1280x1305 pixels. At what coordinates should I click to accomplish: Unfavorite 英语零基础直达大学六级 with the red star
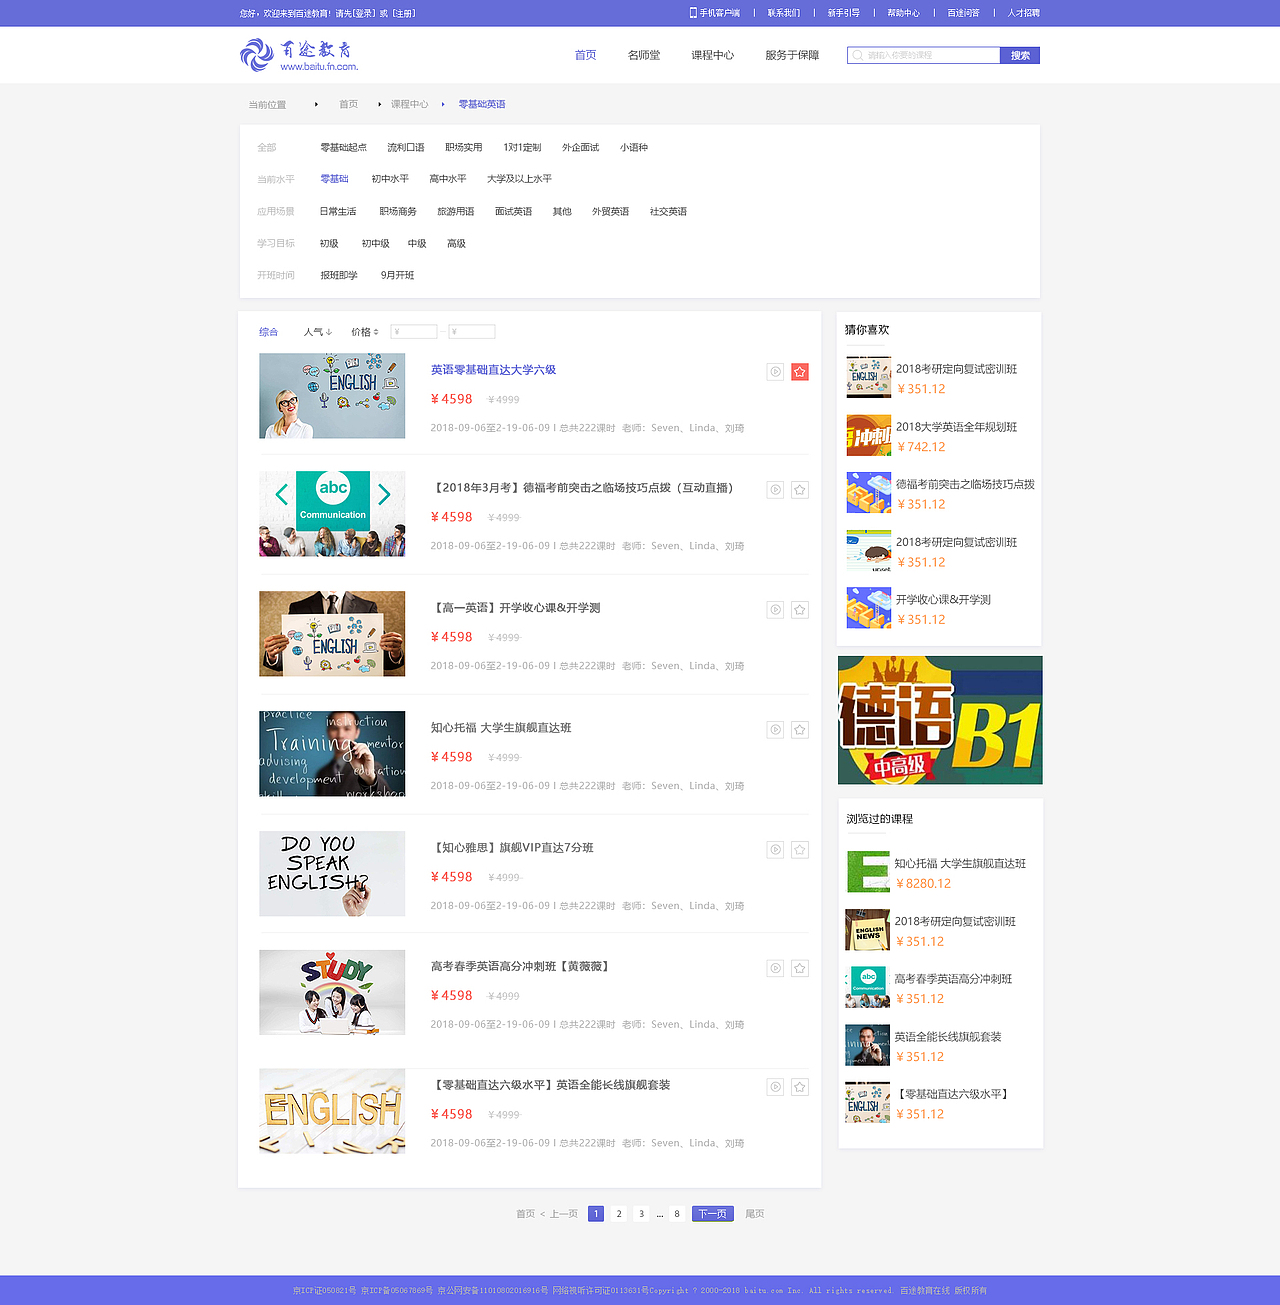click(x=800, y=372)
